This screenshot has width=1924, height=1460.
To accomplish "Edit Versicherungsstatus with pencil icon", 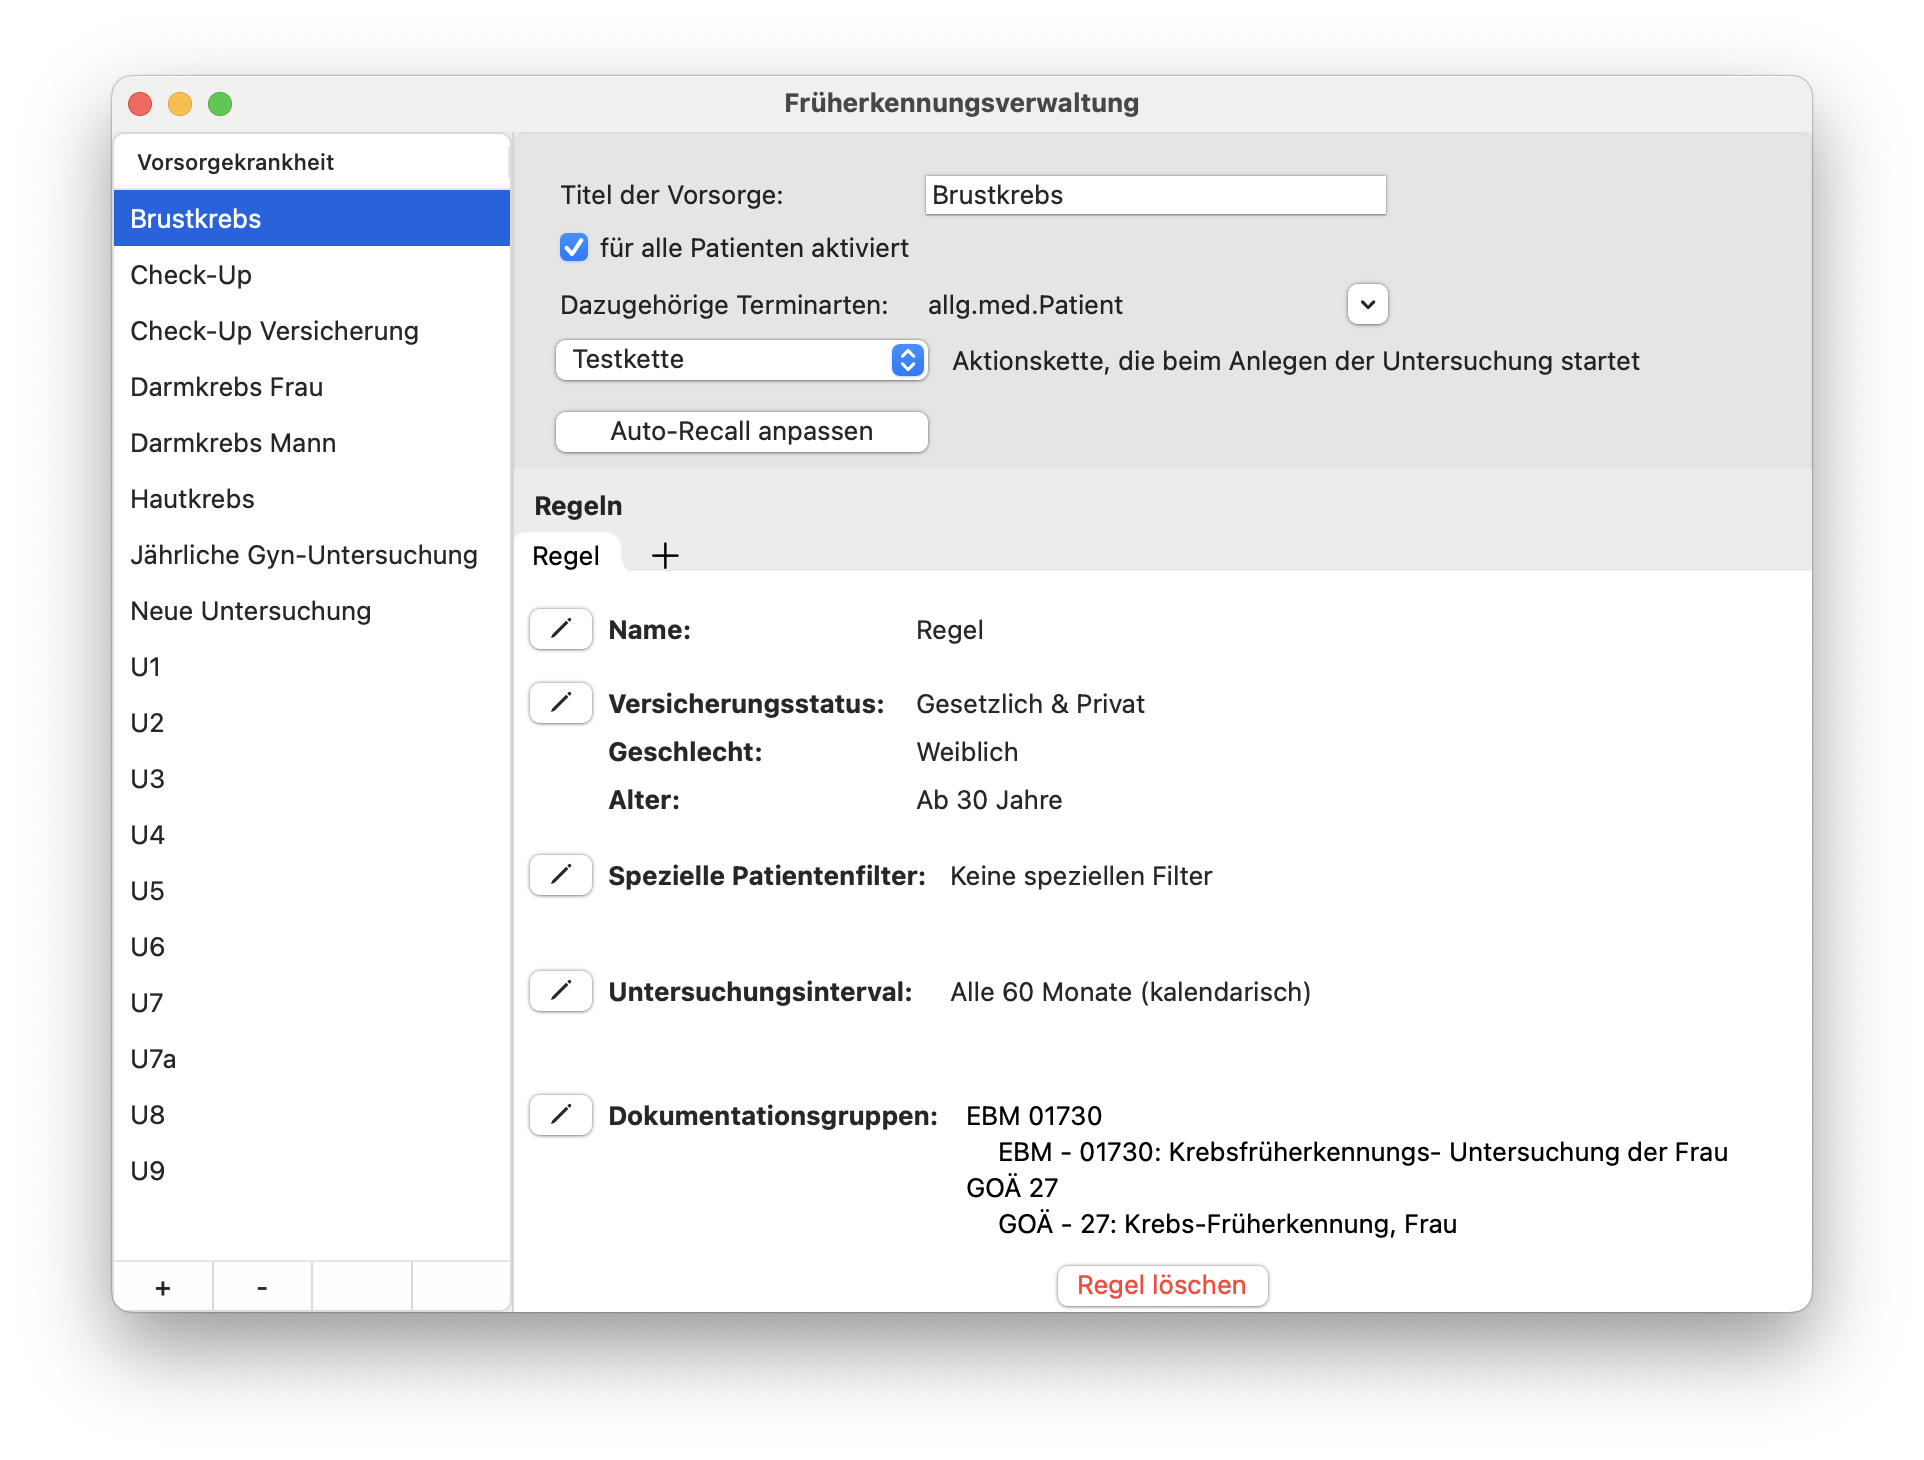I will click(561, 703).
